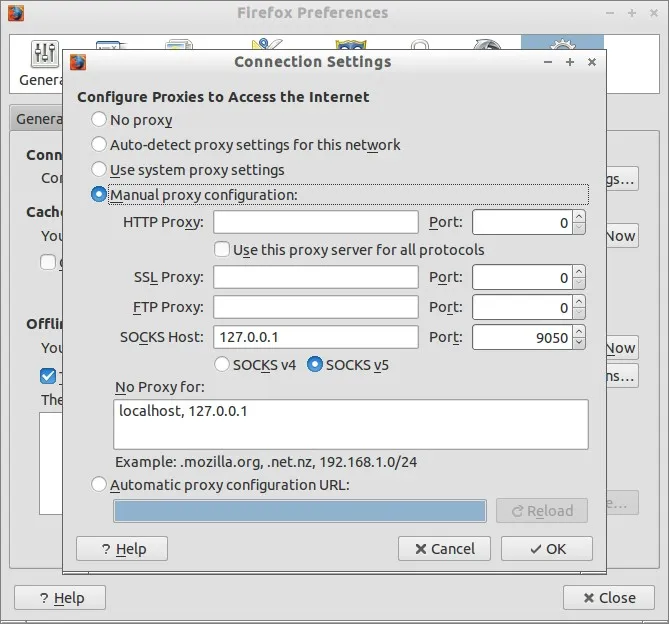Select SOCKS v5 radio button

click(x=315, y=364)
